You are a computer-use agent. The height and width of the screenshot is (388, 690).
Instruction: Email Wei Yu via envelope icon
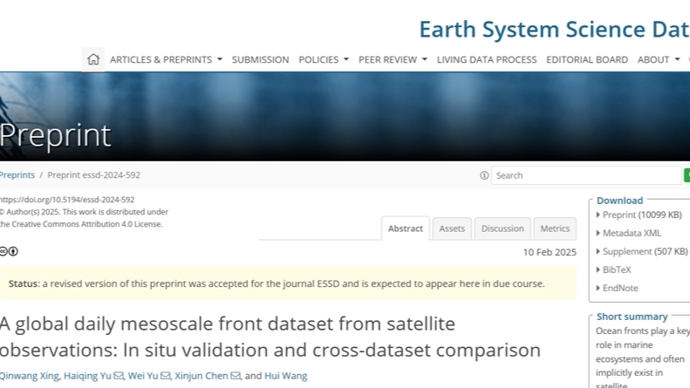pos(165,376)
